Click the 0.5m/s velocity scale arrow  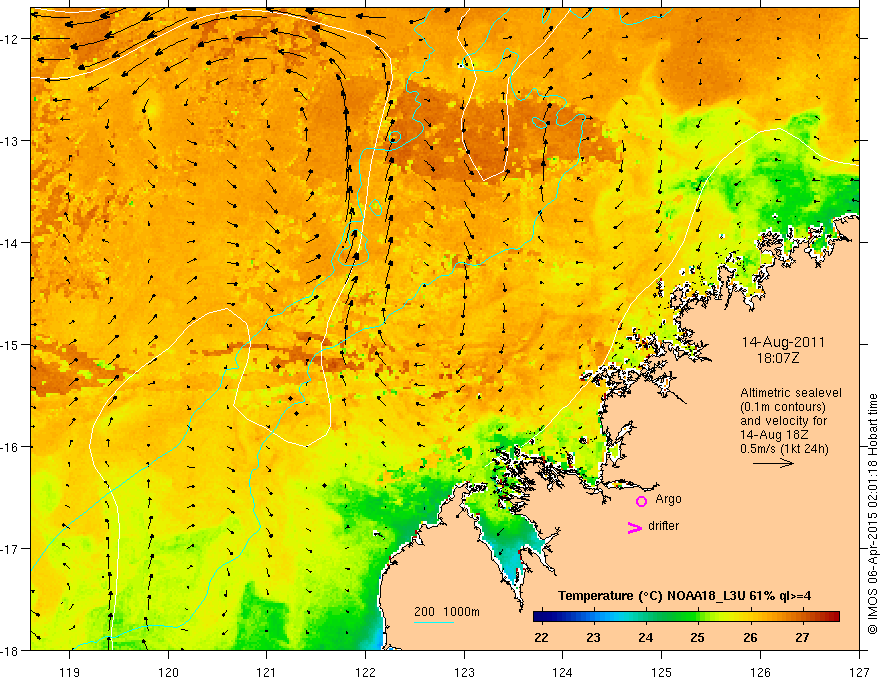tap(773, 463)
